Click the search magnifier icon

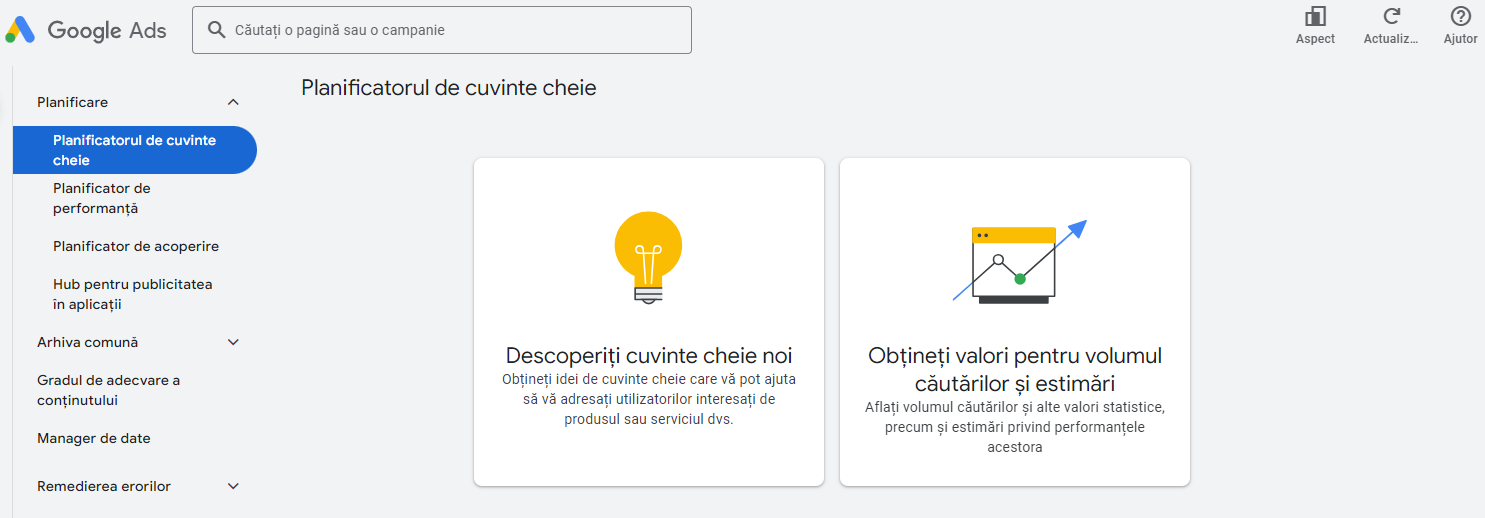(216, 30)
